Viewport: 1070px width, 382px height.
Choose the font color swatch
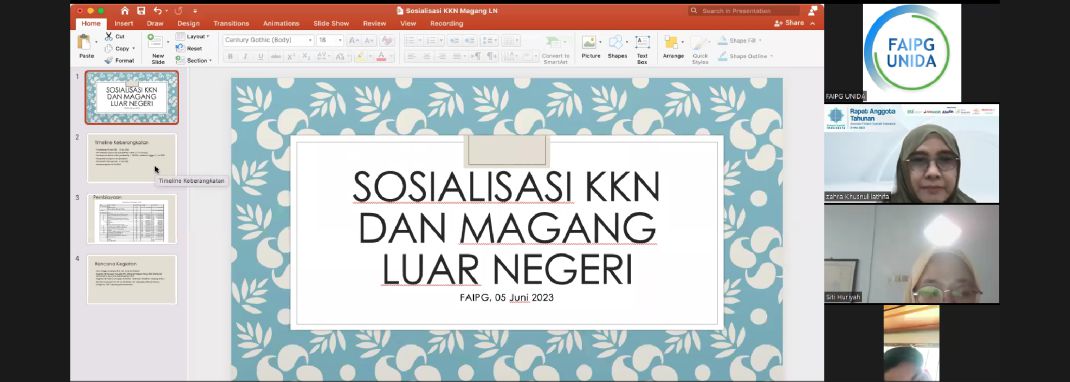tap(381, 57)
